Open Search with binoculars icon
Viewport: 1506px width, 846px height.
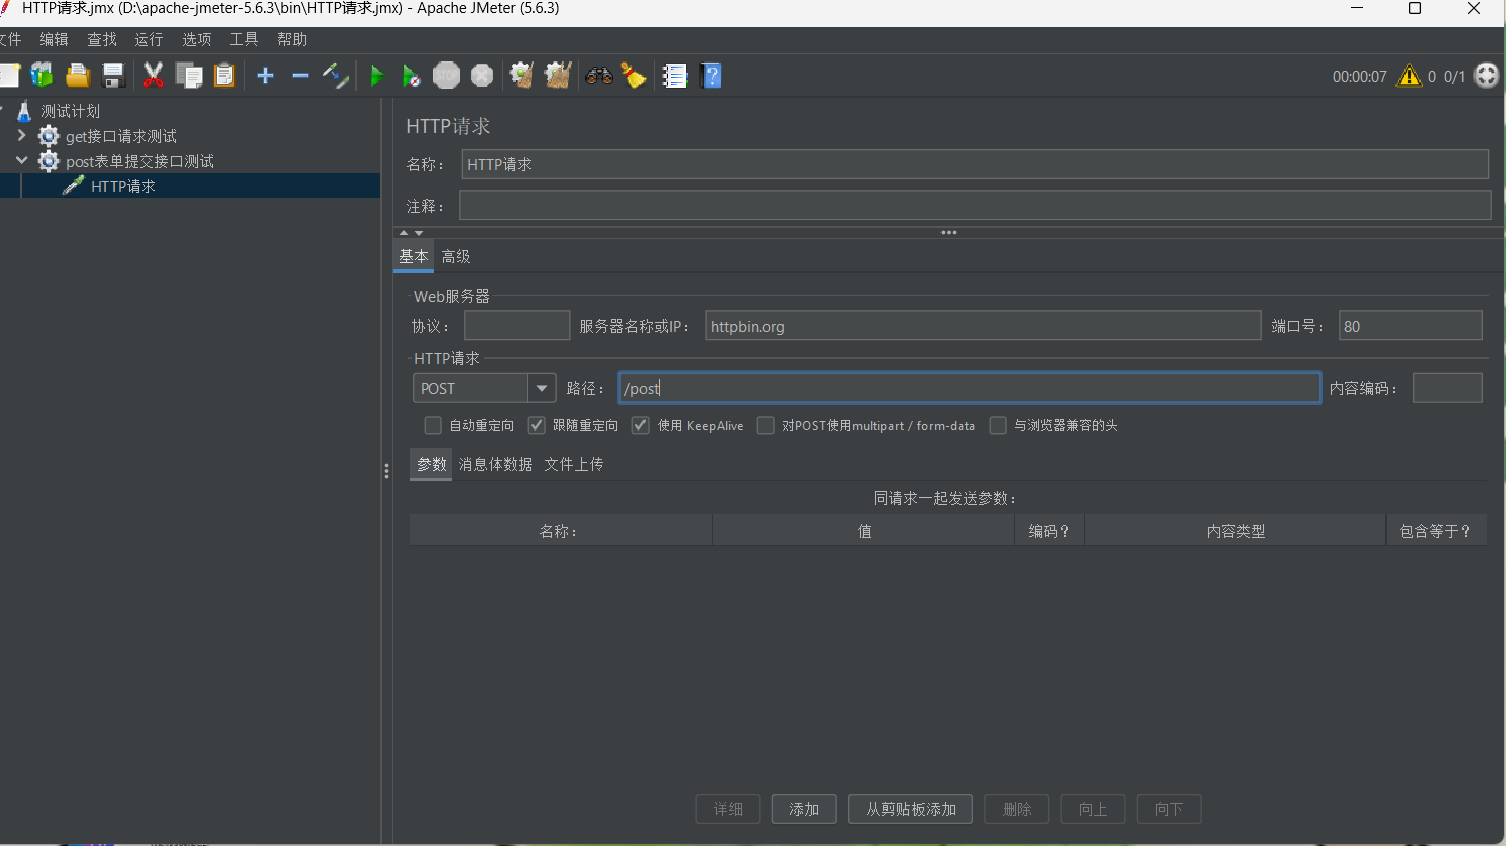[x=599, y=76]
